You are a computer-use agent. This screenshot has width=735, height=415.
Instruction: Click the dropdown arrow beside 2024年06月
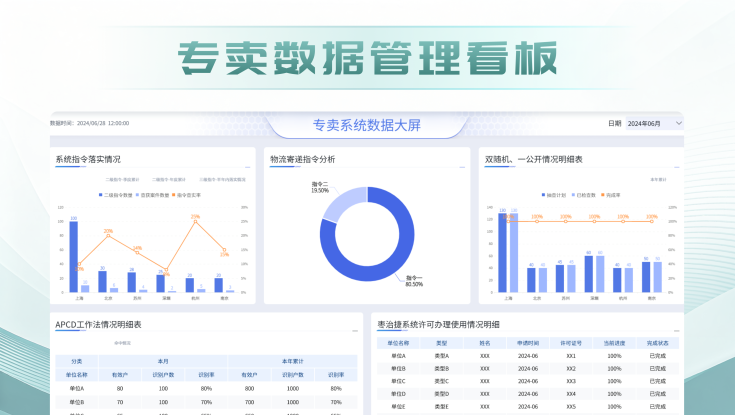click(x=679, y=123)
